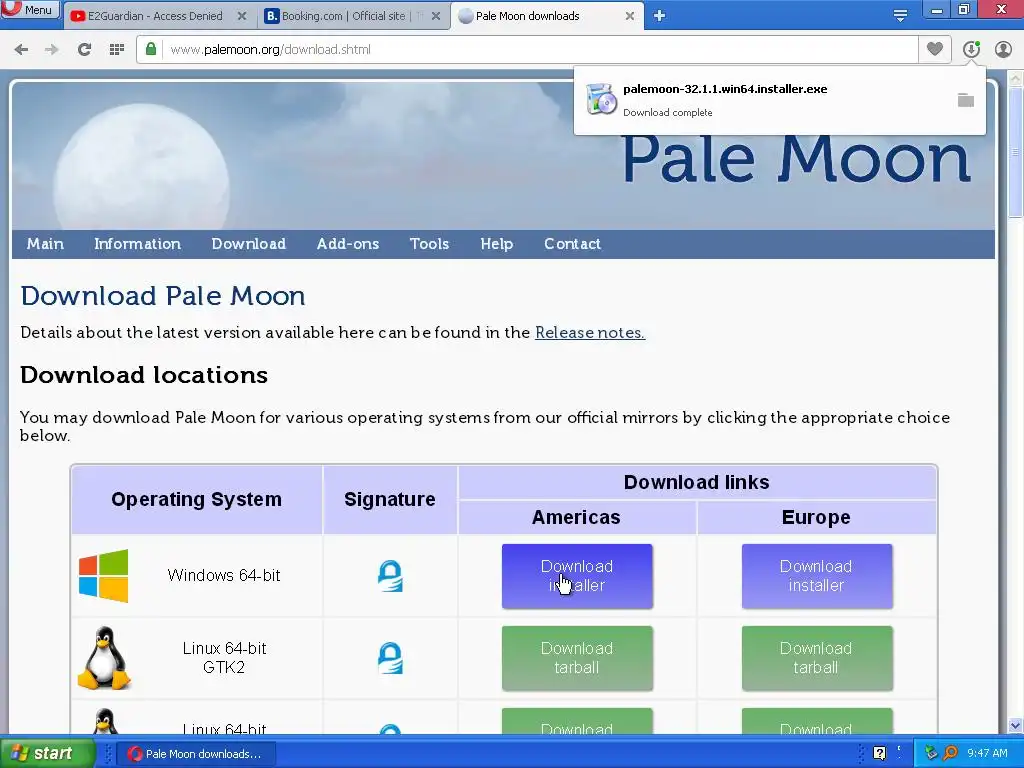Download Linux GTK2 tarball from Europe
Image resolution: width=1024 pixels, height=768 pixels.
point(816,658)
